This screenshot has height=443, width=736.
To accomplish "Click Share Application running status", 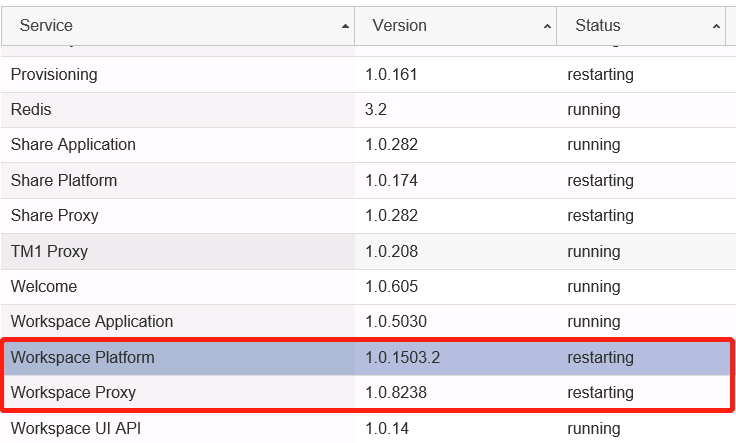I will pyautogui.click(x=594, y=145).
